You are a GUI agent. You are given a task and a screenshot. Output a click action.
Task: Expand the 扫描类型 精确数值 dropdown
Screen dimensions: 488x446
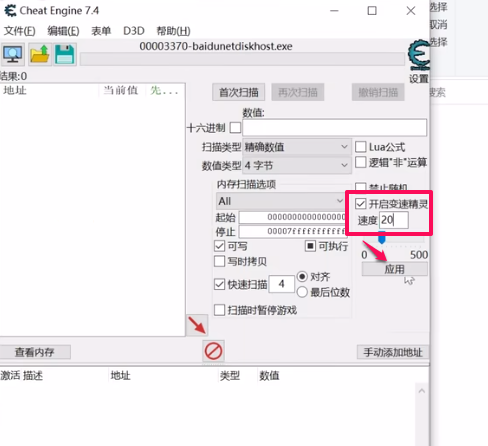(x=297, y=147)
